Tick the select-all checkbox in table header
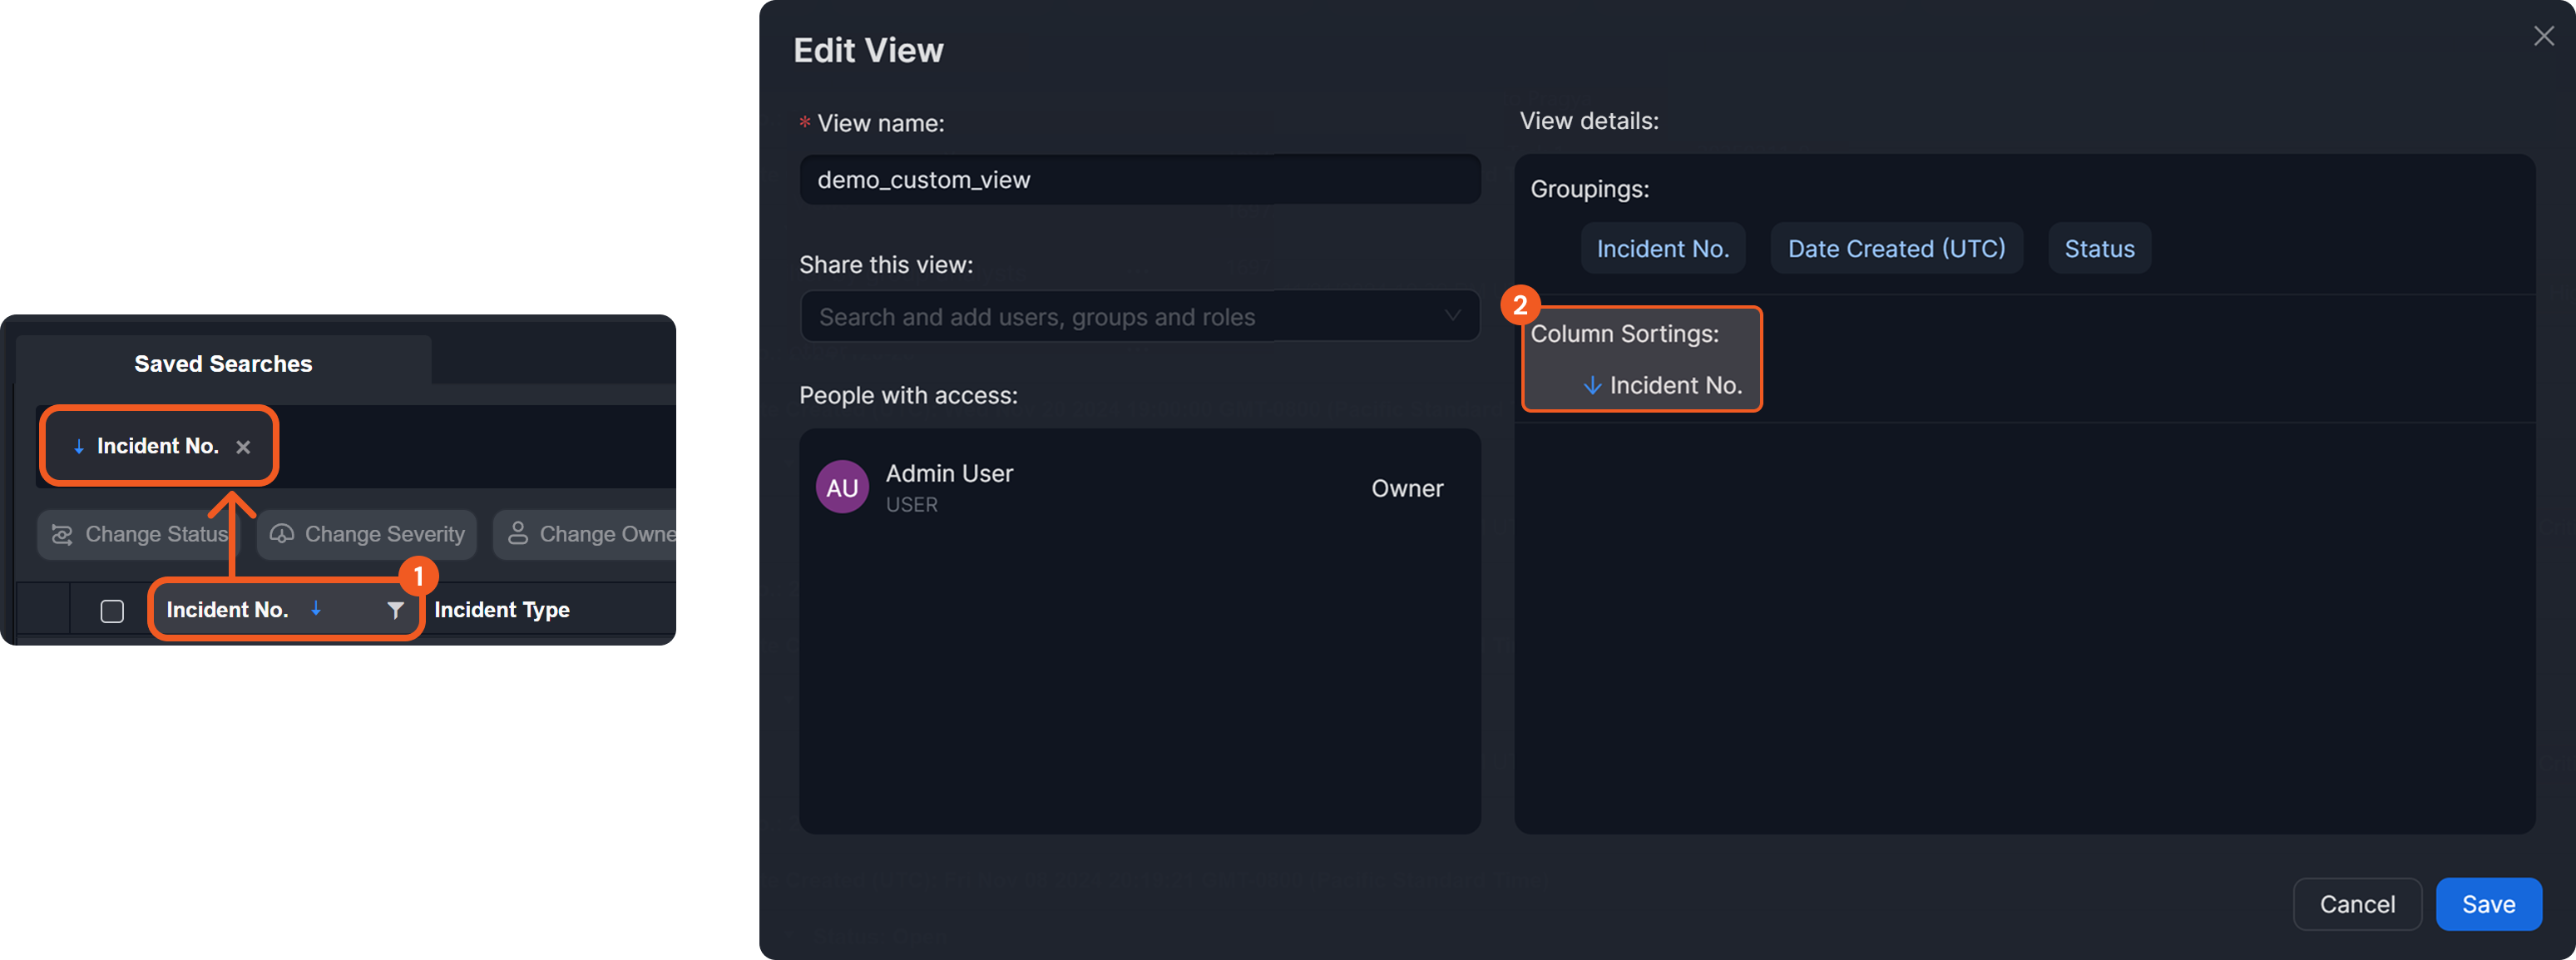Image resolution: width=2576 pixels, height=960 pixels. pyautogui.click(x=112, y=611)
